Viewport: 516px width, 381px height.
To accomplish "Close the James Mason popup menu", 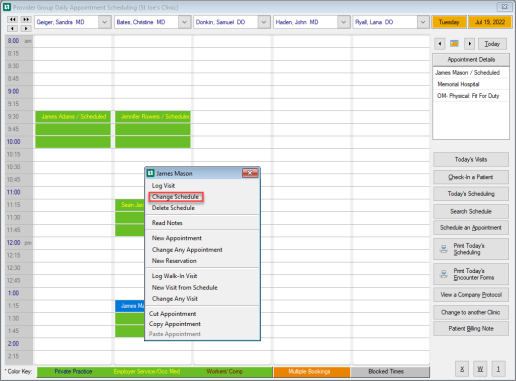I will [250, 173].
